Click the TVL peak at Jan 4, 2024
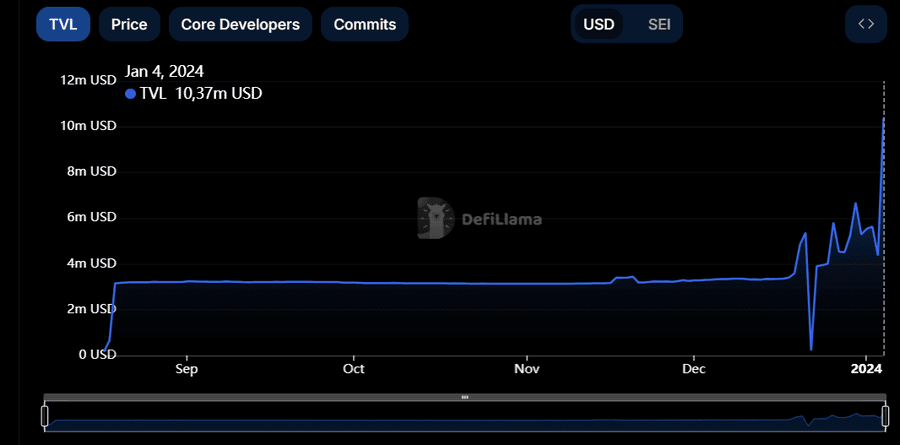 click(883, 118)
